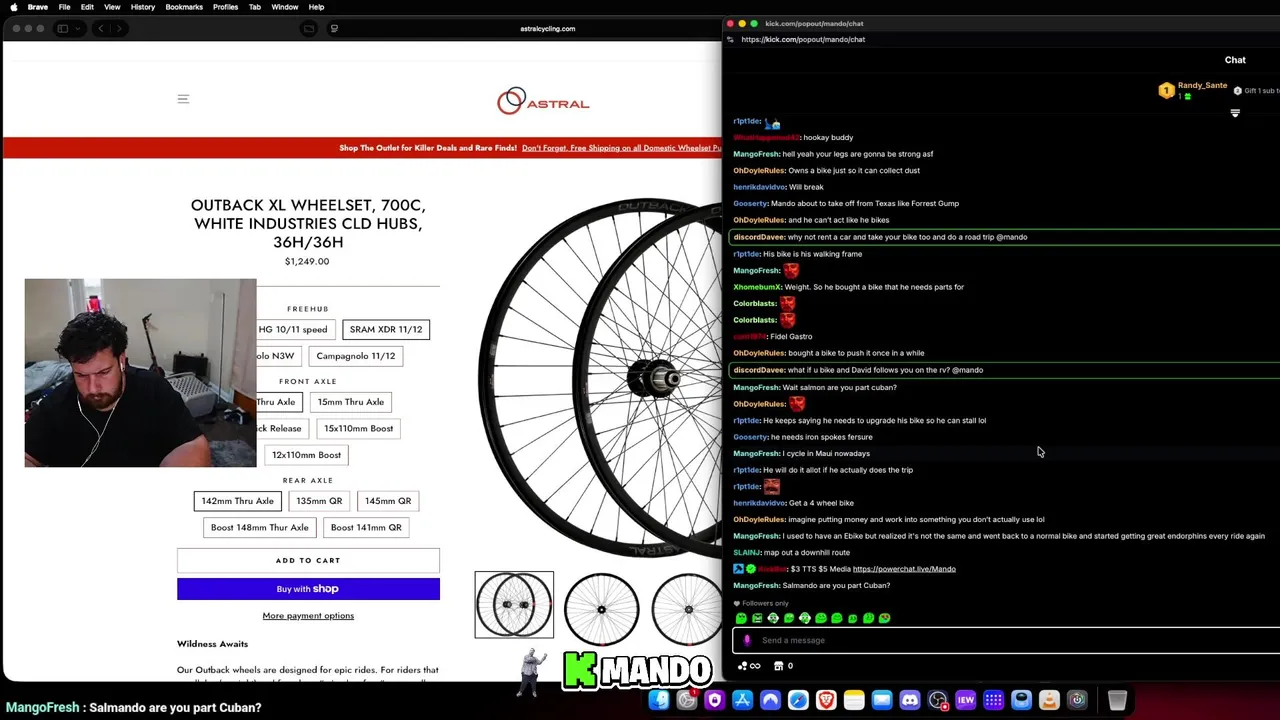Screen dimensions: 1280x720
Task: Choose 15mm Thru Axle front axle
Action: (351, 402)
